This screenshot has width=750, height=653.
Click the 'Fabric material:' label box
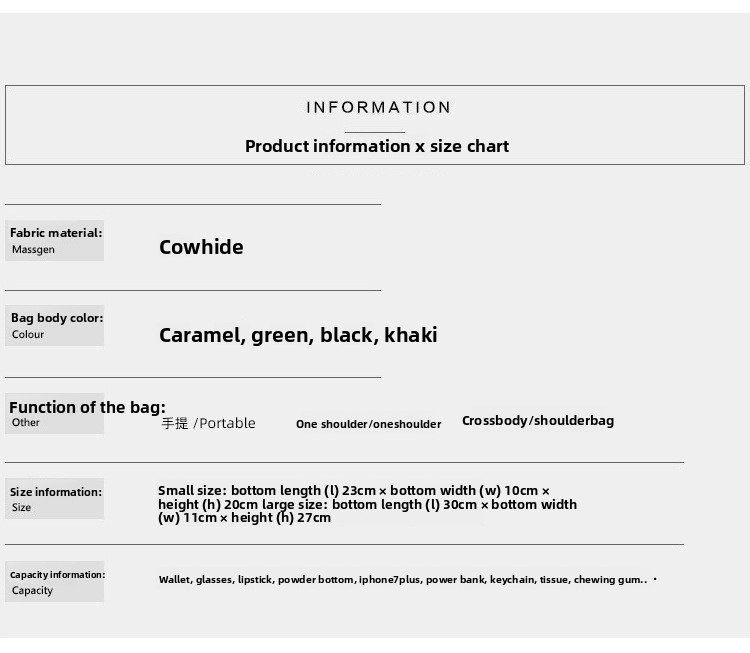point(55,240)
